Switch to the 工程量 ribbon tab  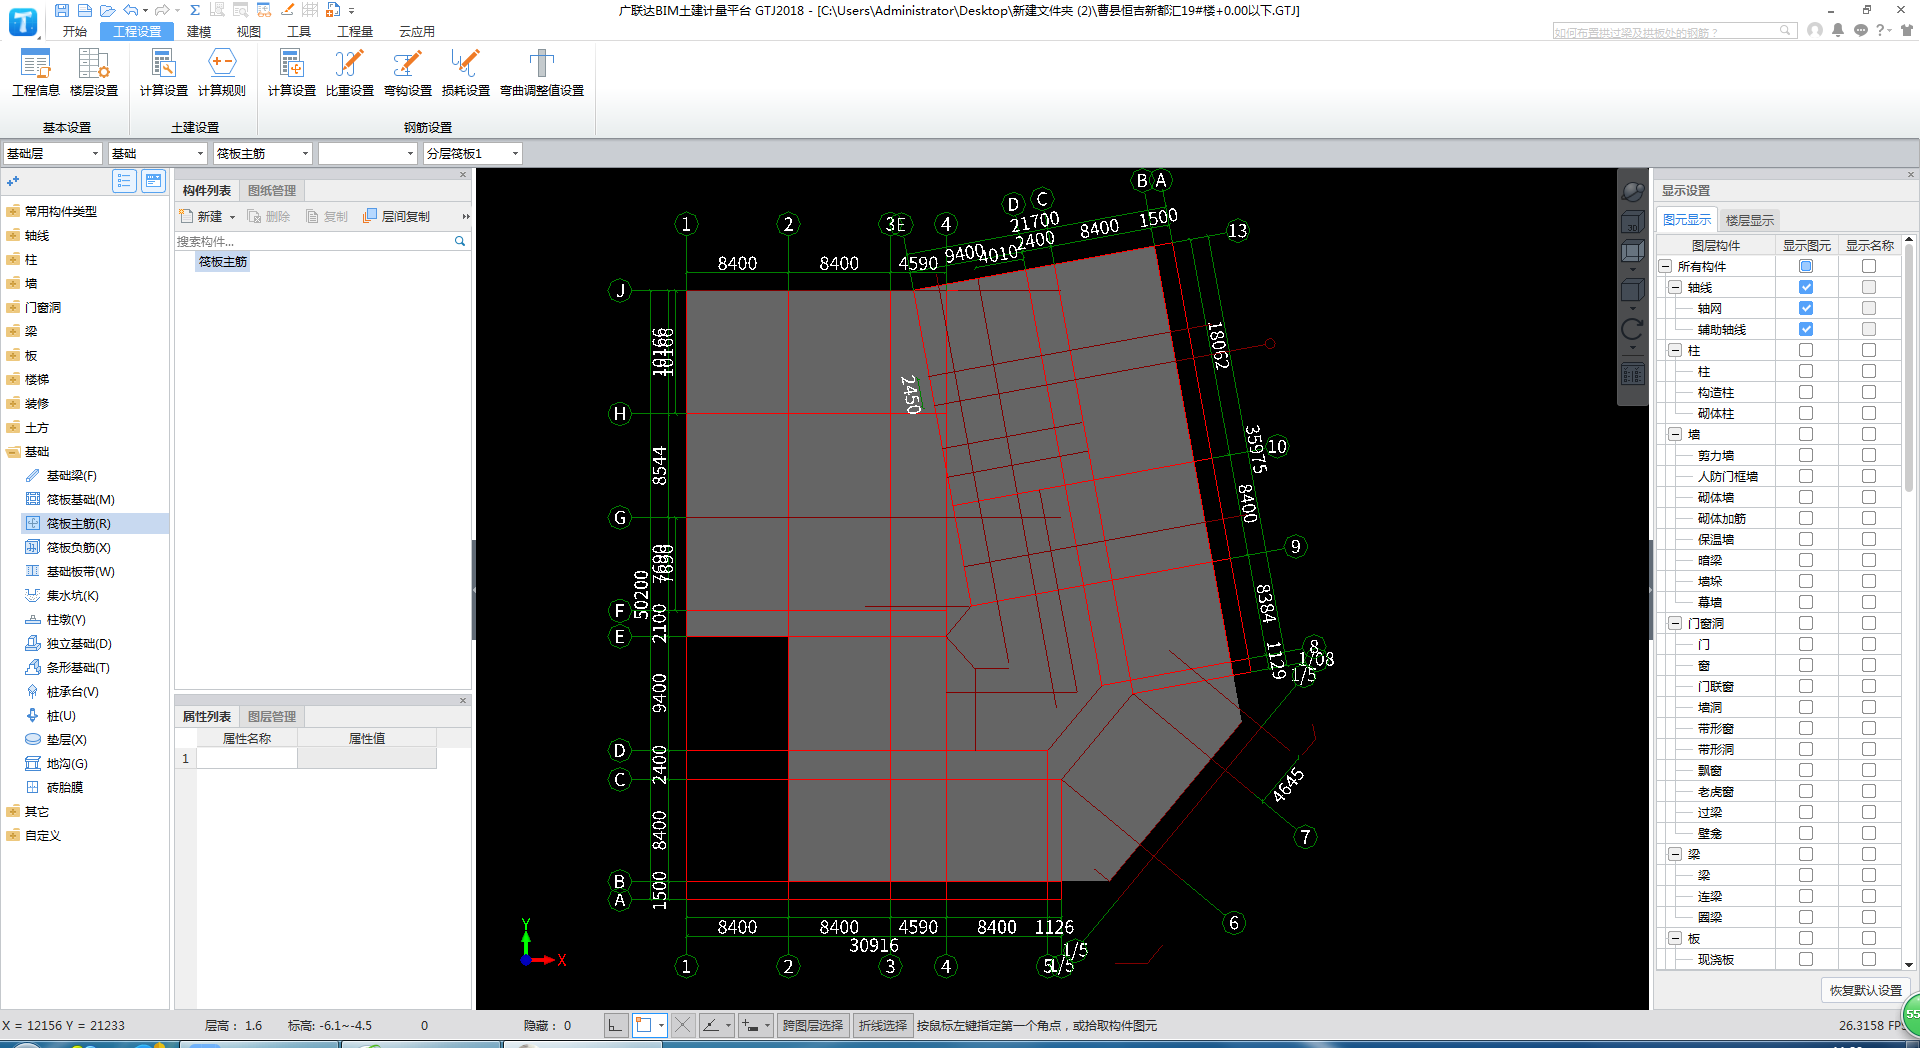pyautogui.click(x=355, y=31)
